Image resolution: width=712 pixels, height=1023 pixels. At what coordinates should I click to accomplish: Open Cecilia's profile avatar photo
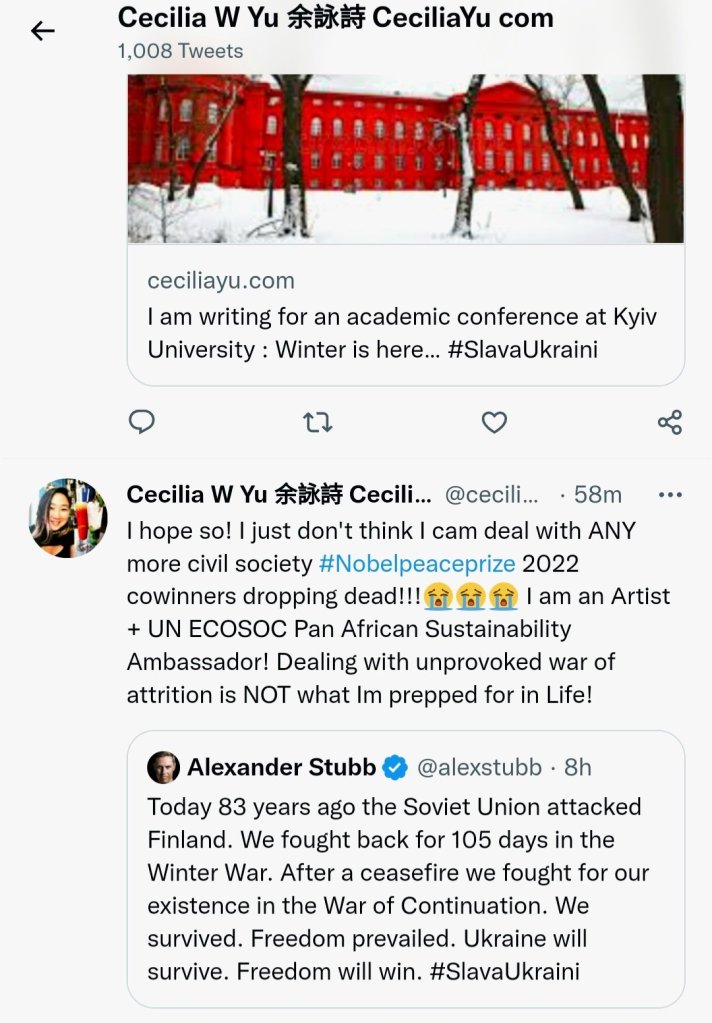coord(68,517)
